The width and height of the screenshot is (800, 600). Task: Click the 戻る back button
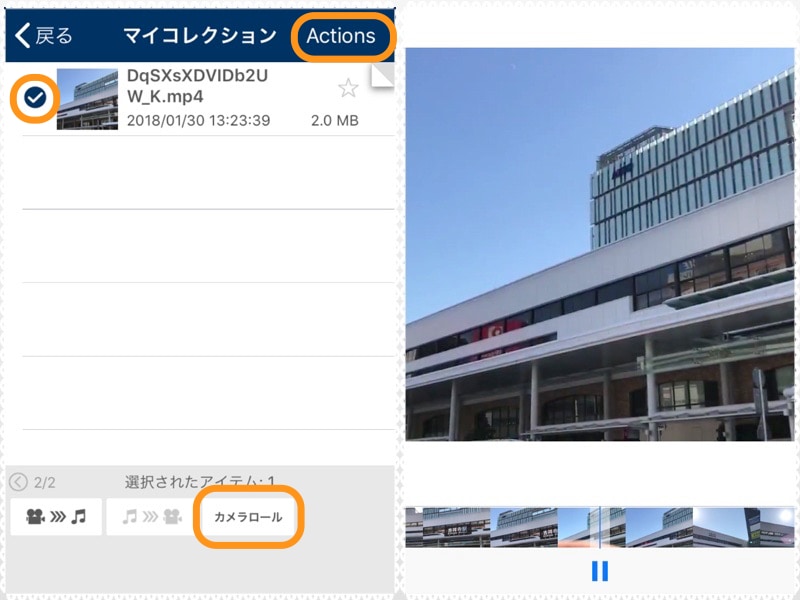tap(42, 35)
